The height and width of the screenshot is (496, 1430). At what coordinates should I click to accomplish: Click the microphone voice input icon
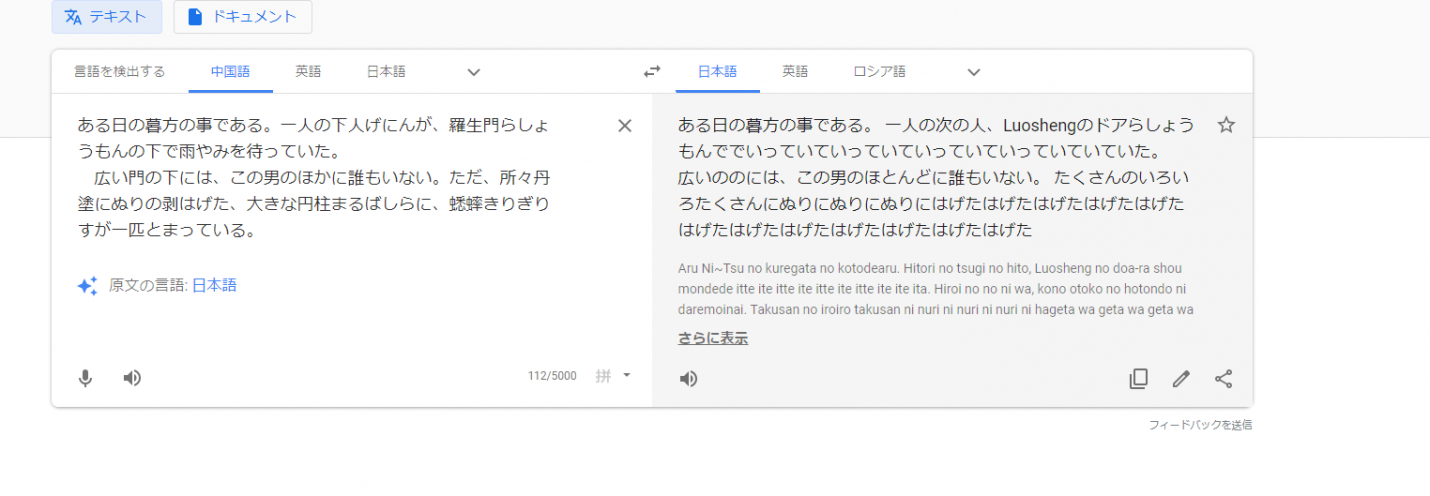tap(86, 378)
